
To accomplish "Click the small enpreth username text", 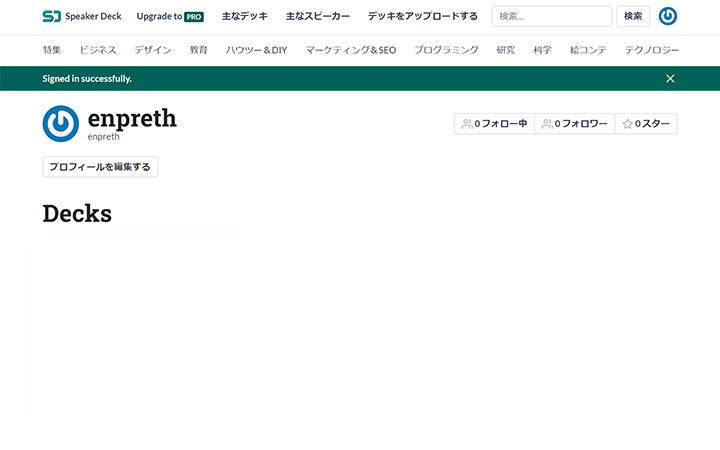I will point(103,137).
